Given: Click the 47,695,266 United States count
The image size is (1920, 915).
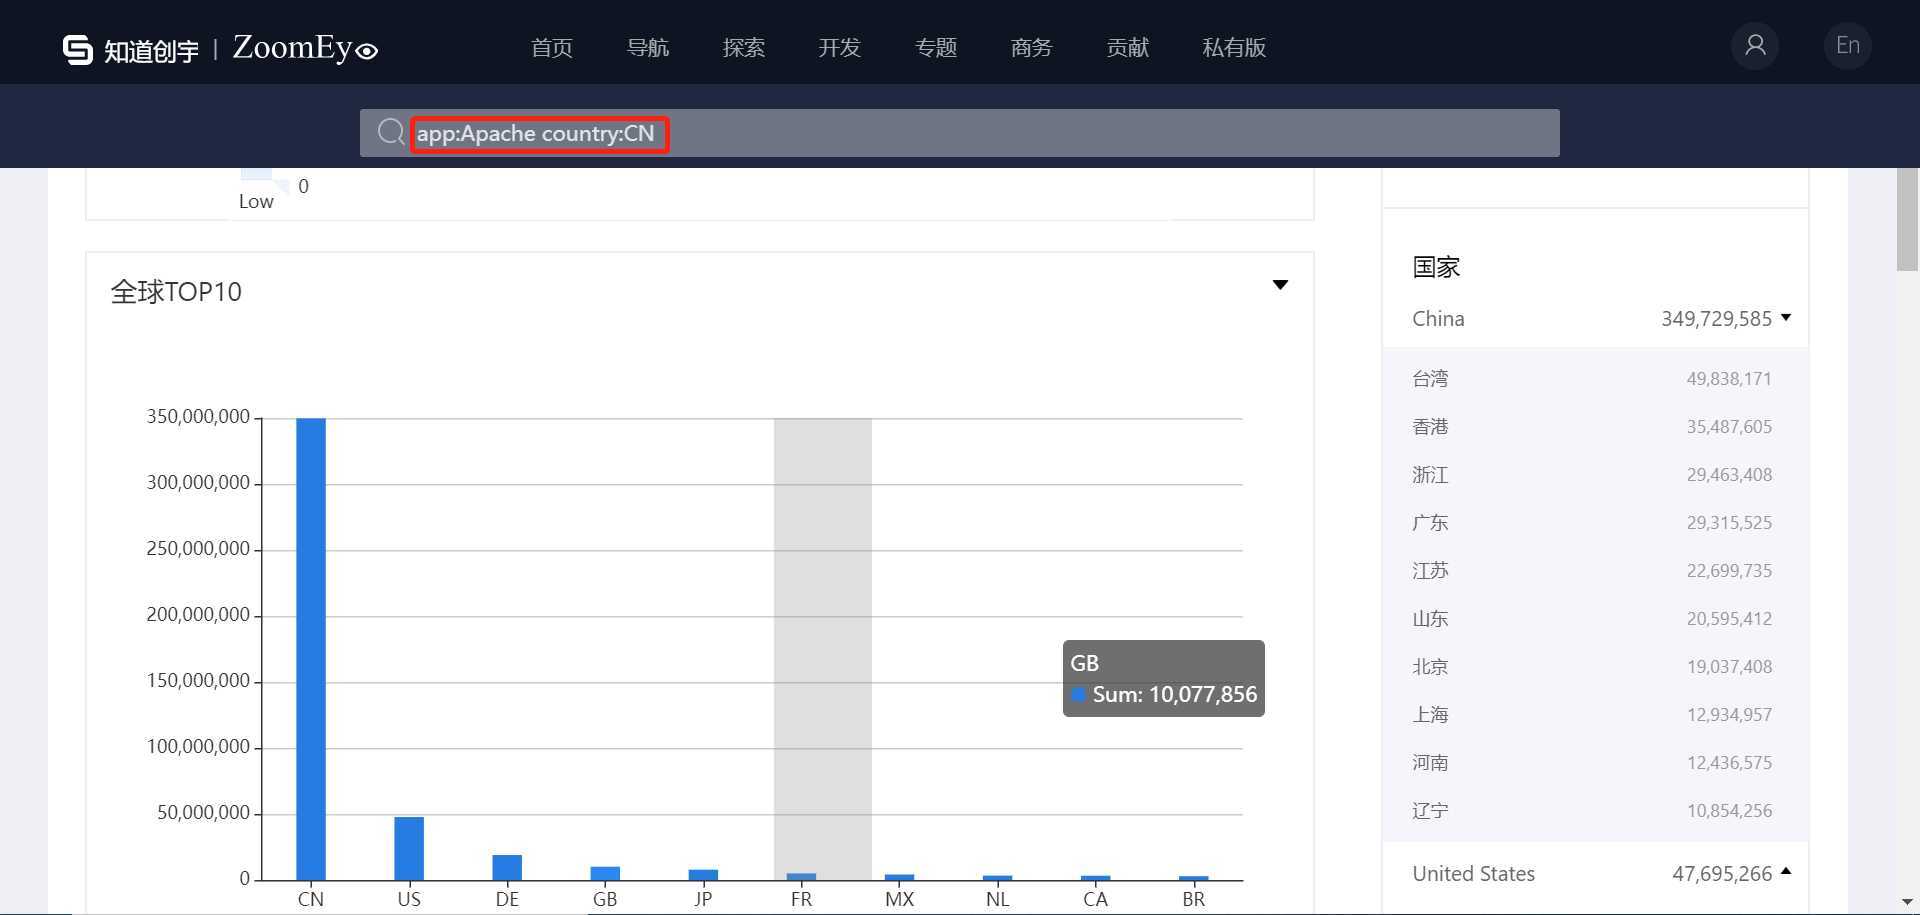Looking at the screenshot, I should pyautogui.click(x=1722, y=874).
